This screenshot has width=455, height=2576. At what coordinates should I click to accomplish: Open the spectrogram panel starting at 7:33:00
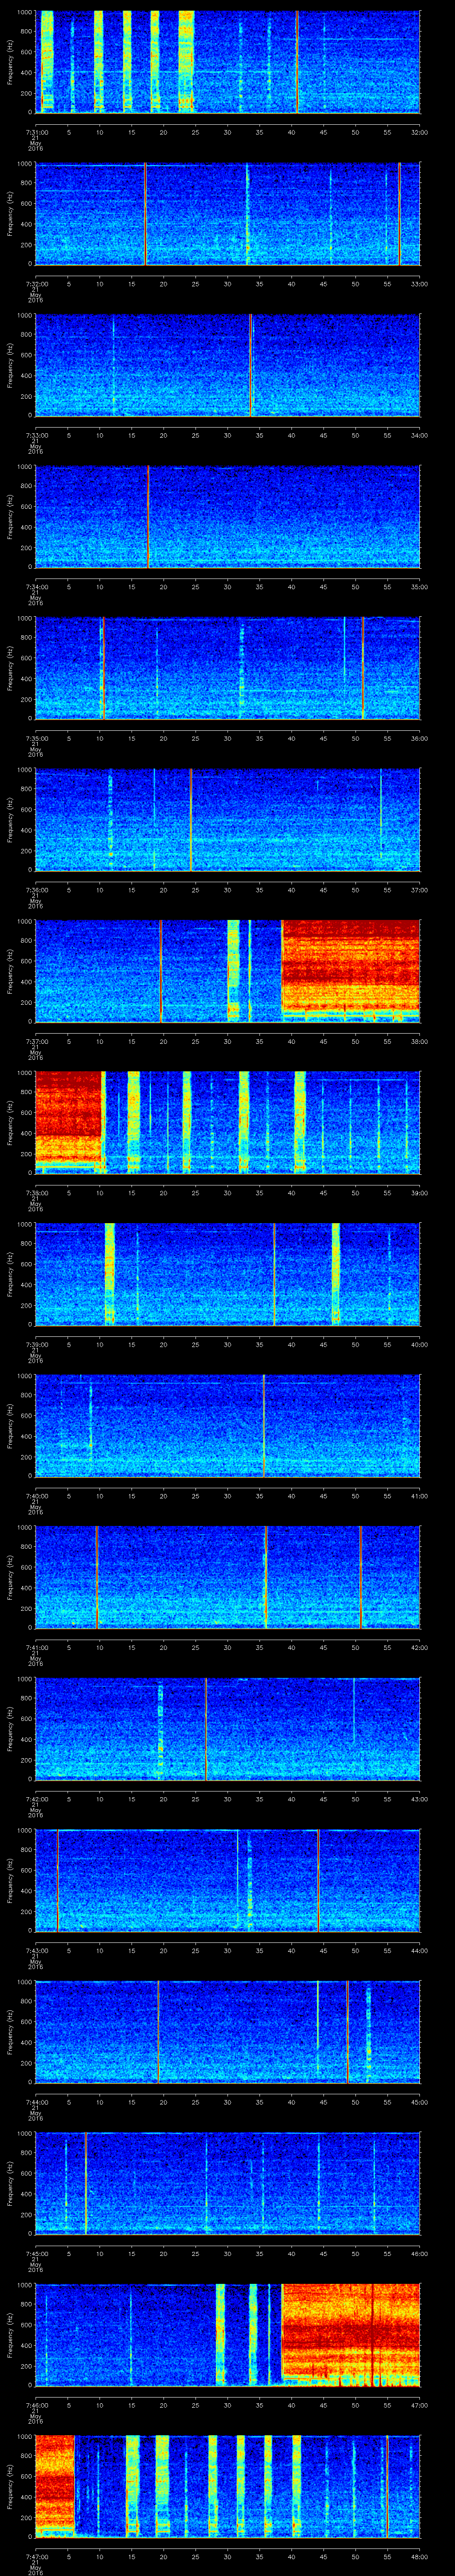tap(228, 365)
